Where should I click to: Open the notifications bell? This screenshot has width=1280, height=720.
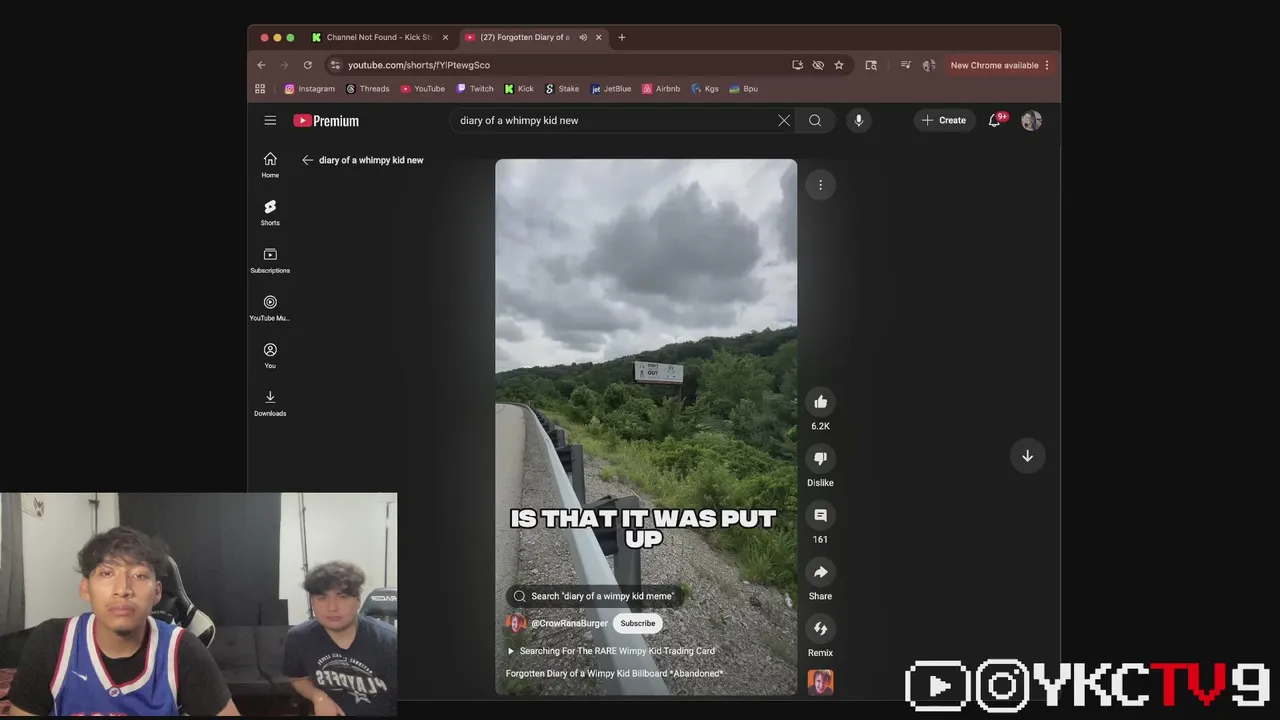click(994, 120)
